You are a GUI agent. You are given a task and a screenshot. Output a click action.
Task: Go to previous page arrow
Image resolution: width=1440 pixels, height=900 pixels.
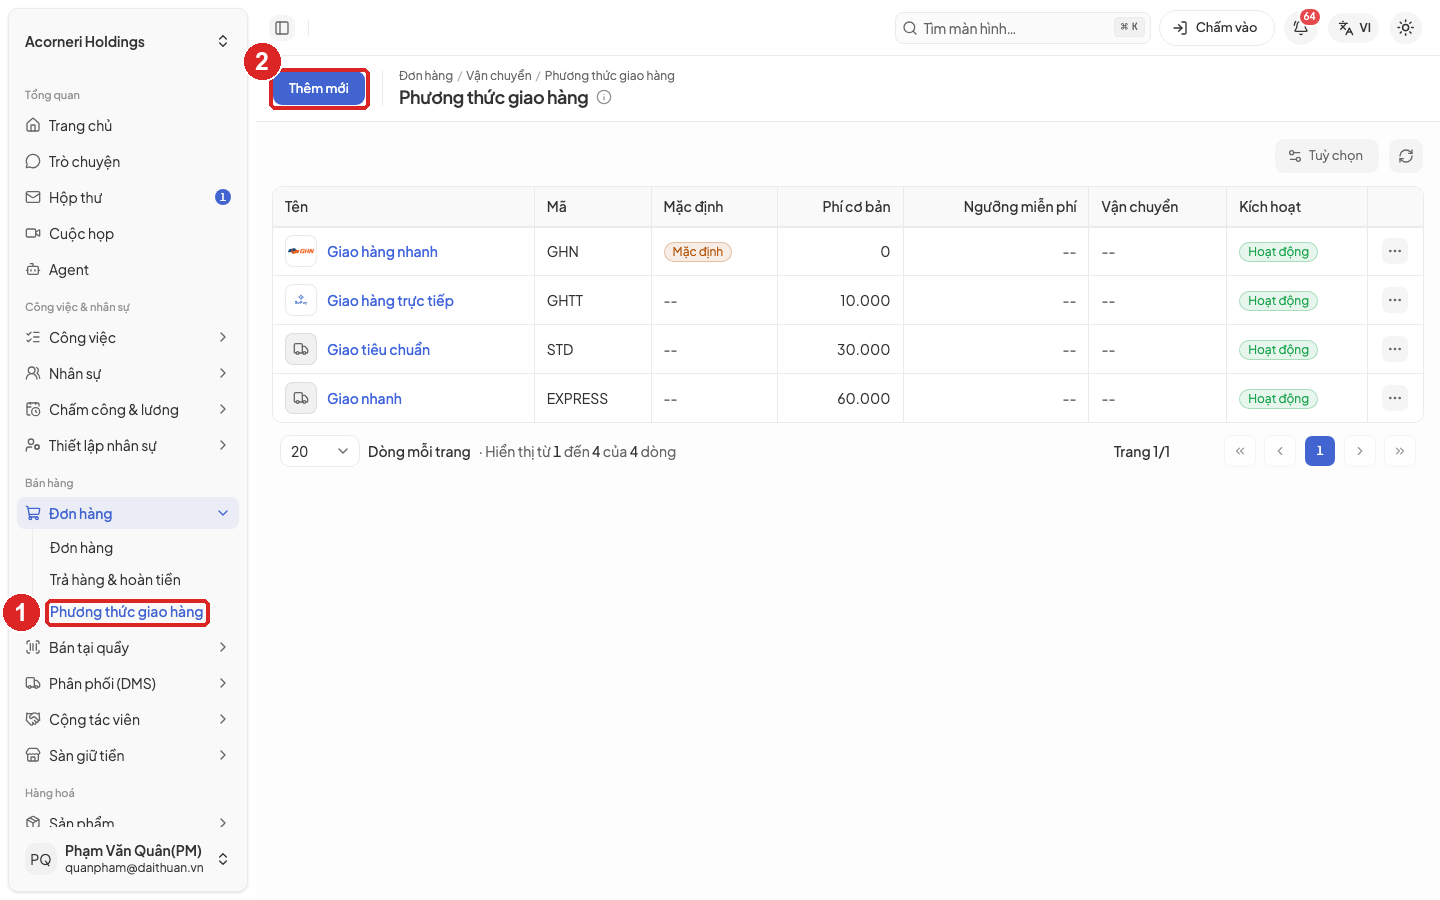(1280, 451)
